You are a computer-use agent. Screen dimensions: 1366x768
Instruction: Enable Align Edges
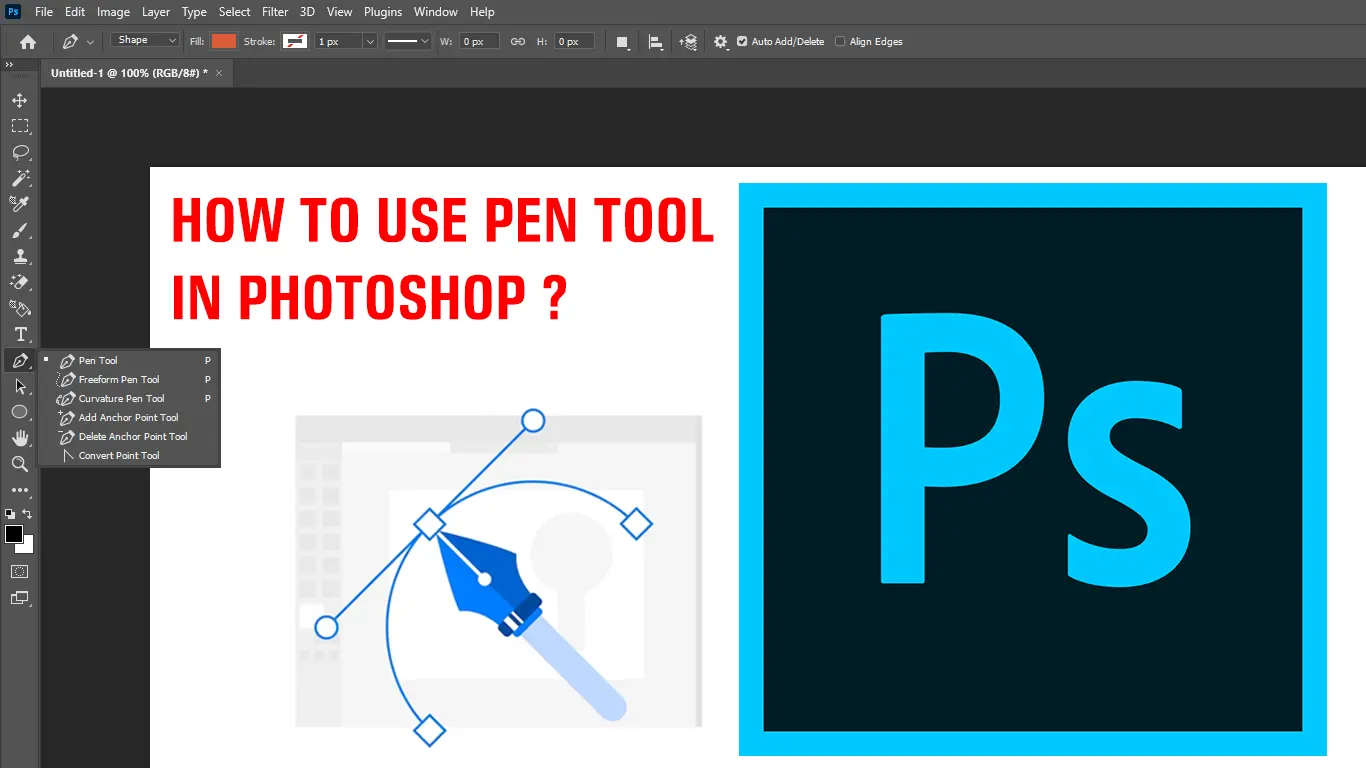coord(840,41)
